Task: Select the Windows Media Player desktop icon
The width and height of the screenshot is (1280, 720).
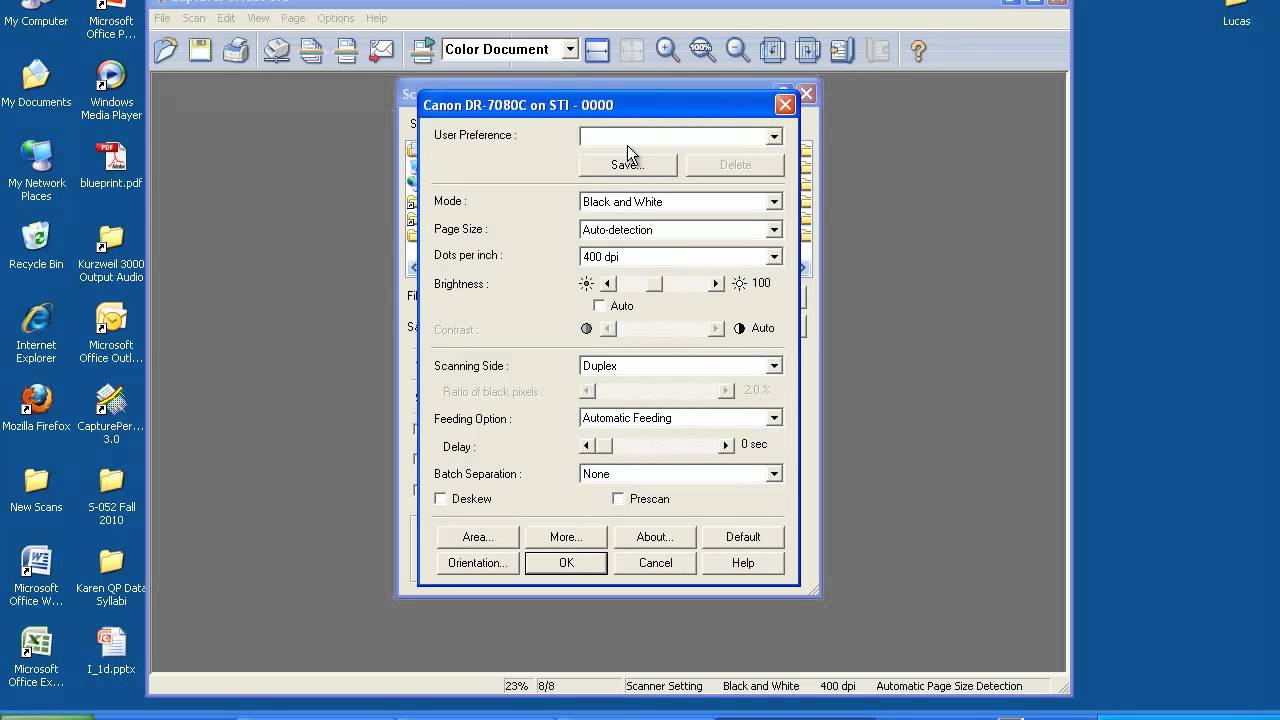Action: click(111, 90)
